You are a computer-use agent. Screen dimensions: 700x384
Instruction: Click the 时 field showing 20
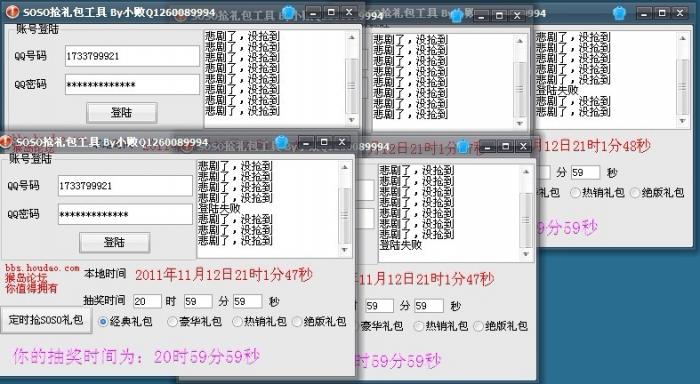click(x=147, y=301)
